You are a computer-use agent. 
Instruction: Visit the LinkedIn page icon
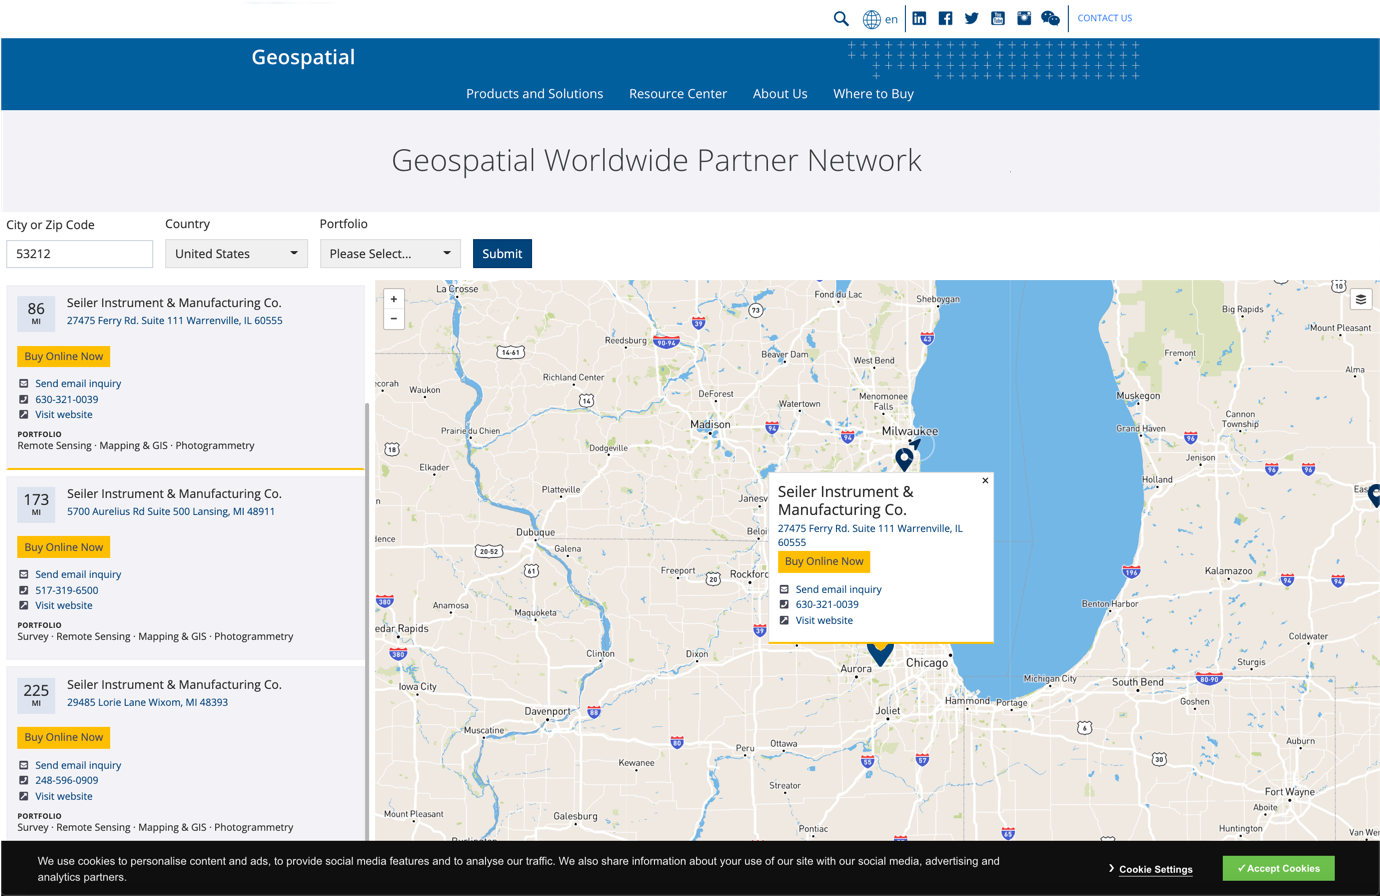(919, 18)
